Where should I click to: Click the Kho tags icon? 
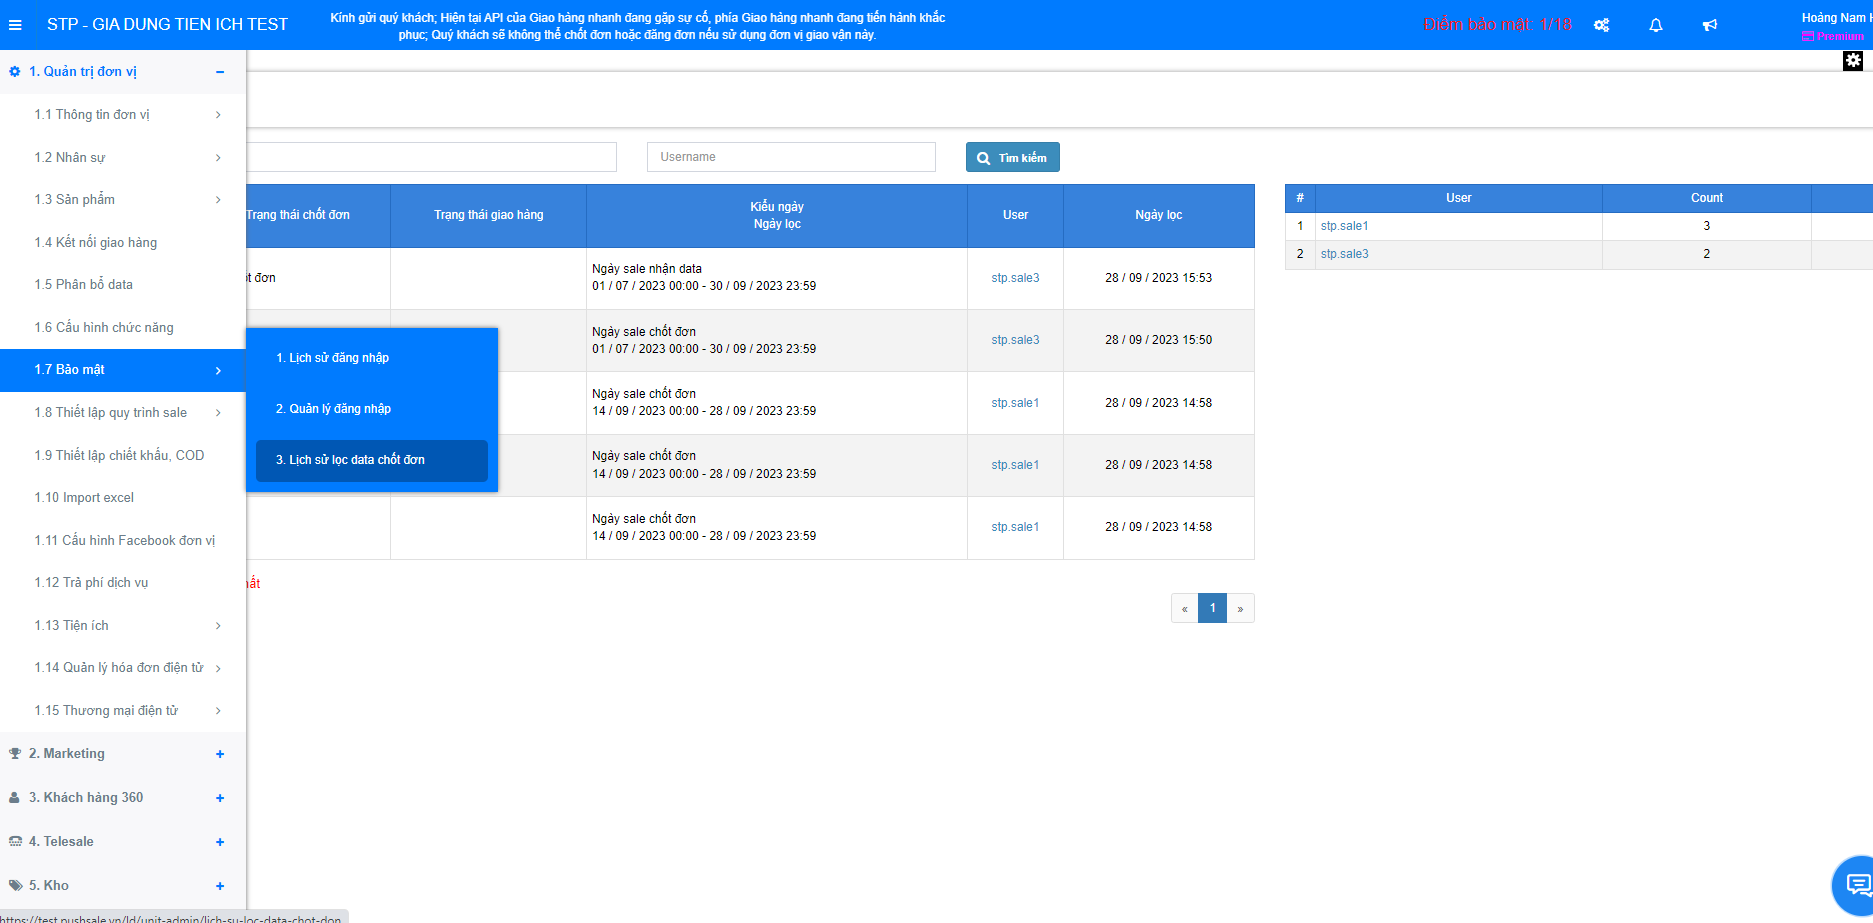(15, 886)
